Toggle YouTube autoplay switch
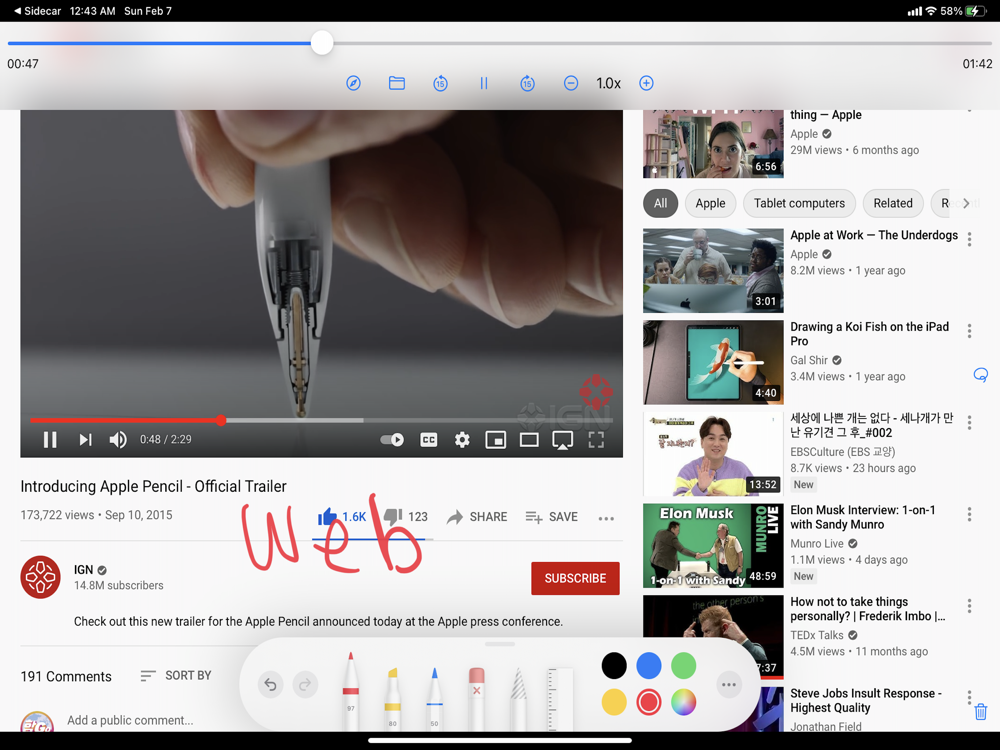The image size is (1000, 750). (x=392, y=439)
